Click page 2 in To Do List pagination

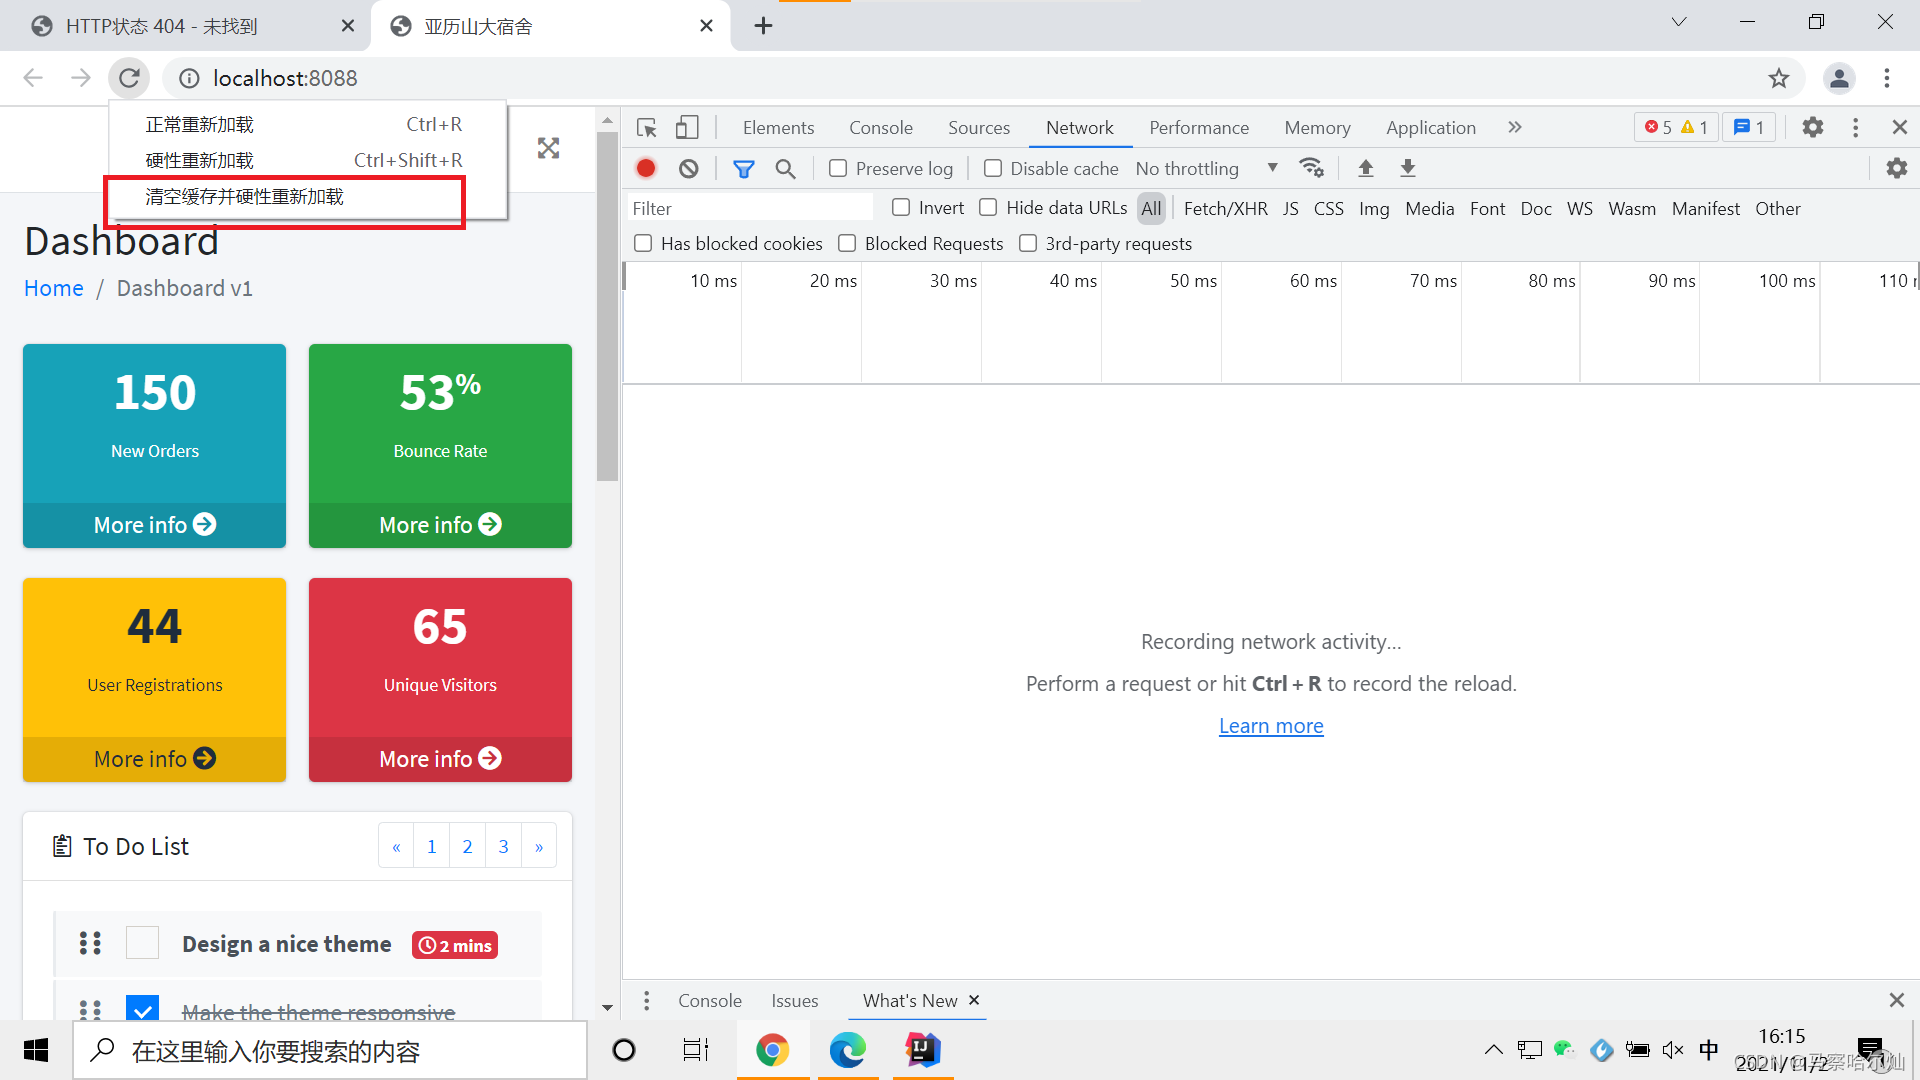[468, 847]
